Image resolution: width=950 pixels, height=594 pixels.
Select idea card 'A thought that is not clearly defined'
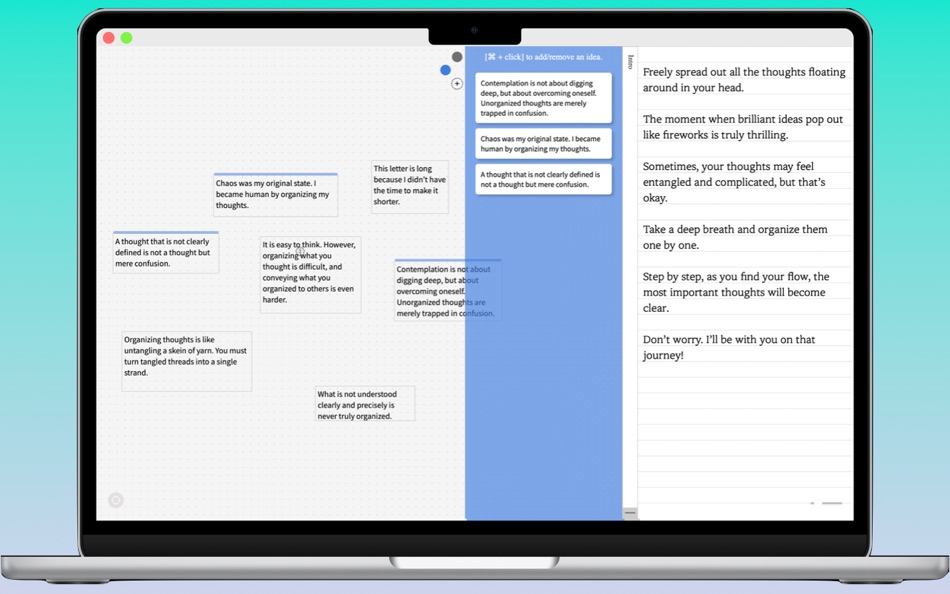(x=543, y=178)
